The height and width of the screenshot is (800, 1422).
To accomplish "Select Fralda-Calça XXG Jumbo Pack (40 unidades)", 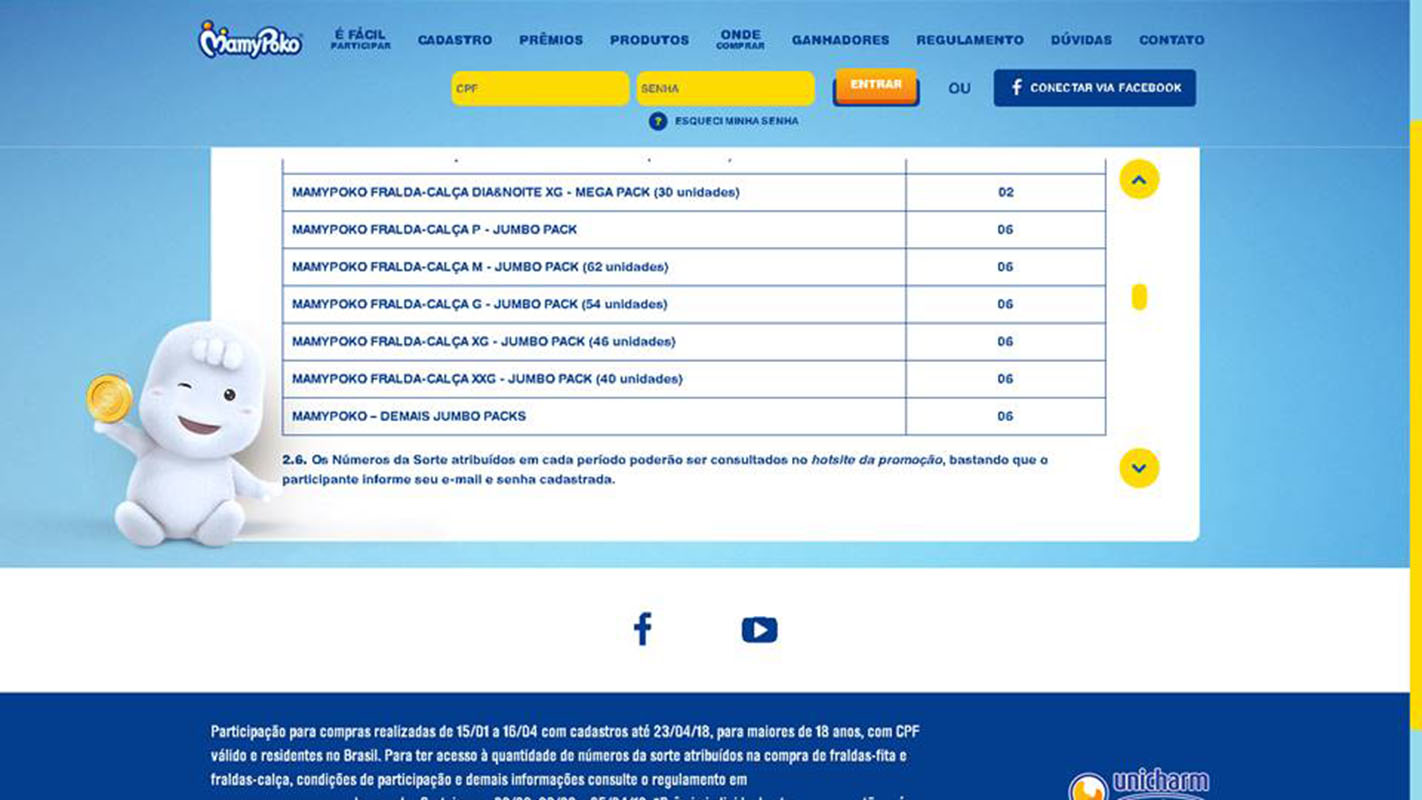I will click(694, 379).
